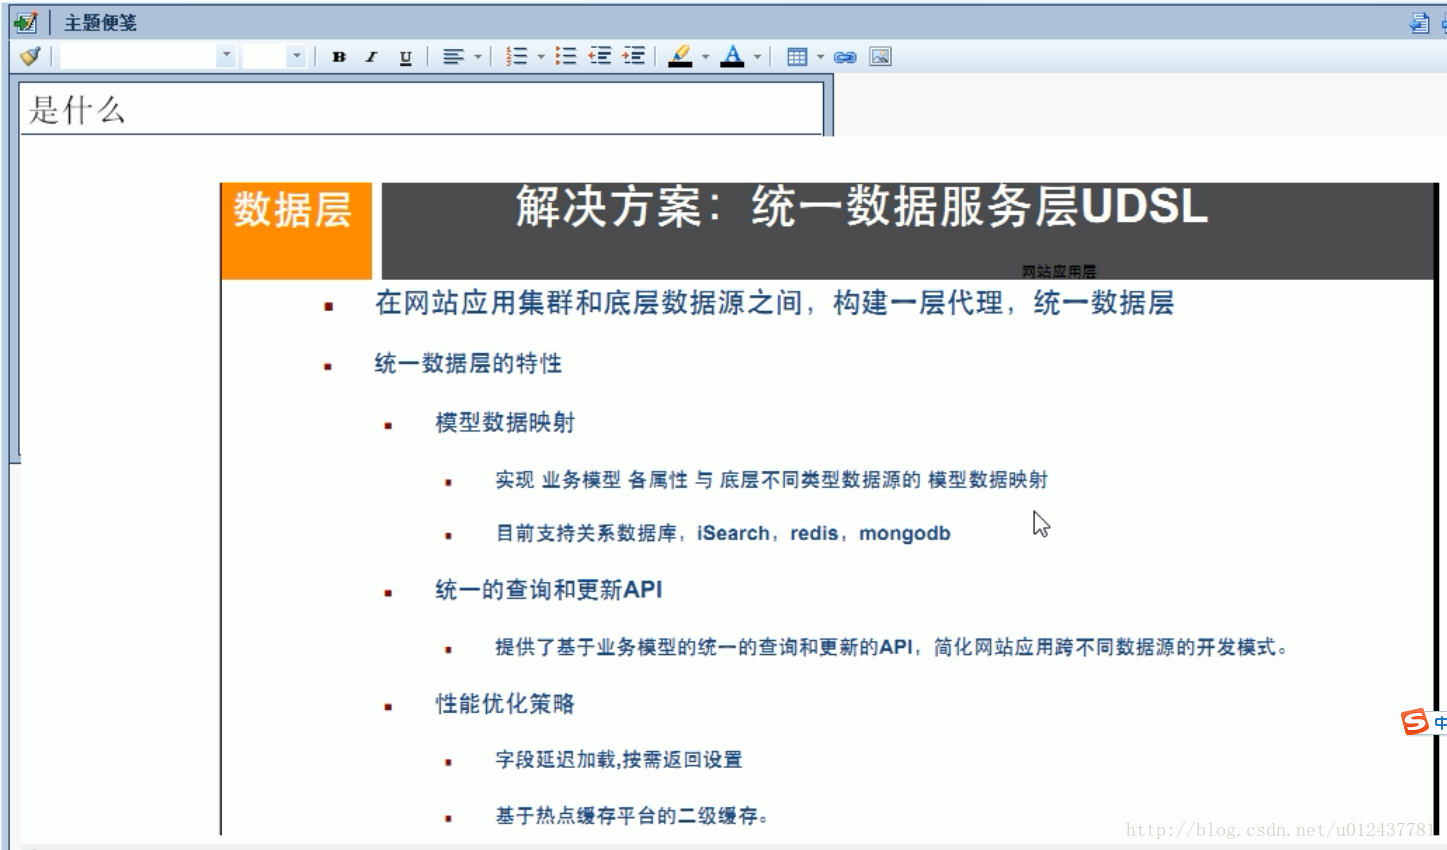Viewport: 1447px width, 850px height.
Task: Click the document icon at top right
Action: (1419, 22)
